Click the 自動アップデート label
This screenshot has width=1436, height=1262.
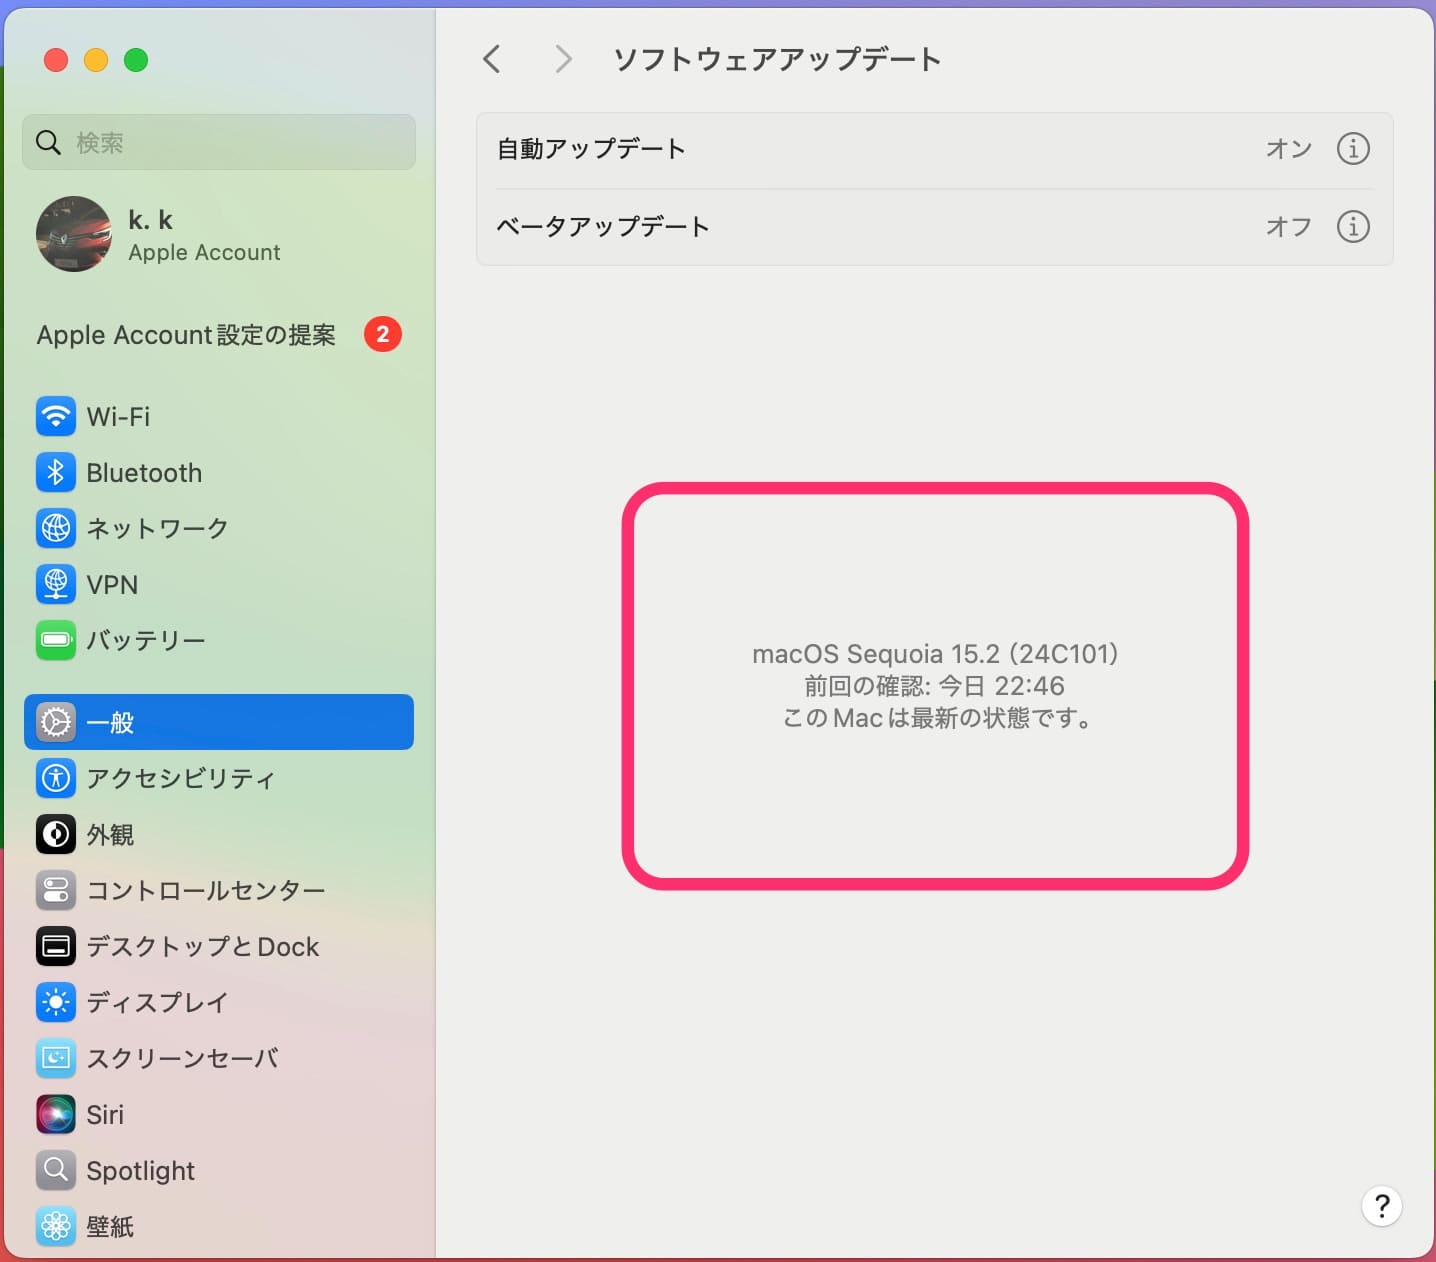(x=591, y=149)
